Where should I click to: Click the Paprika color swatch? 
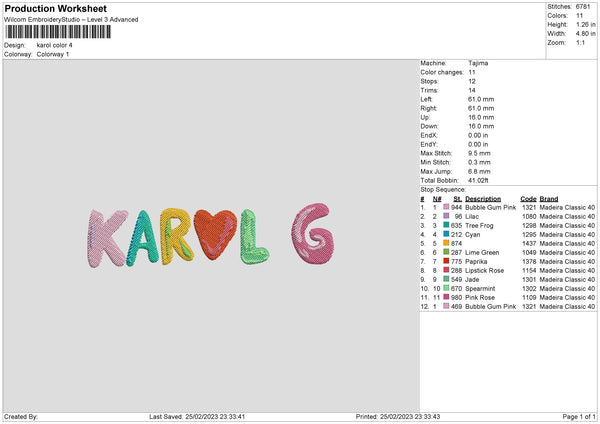446,261
